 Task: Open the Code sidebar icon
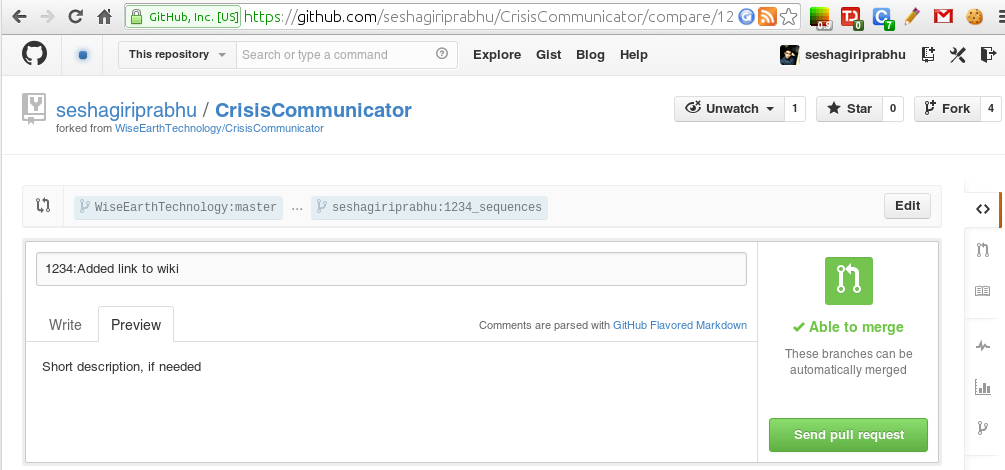(x=983, y=209)
